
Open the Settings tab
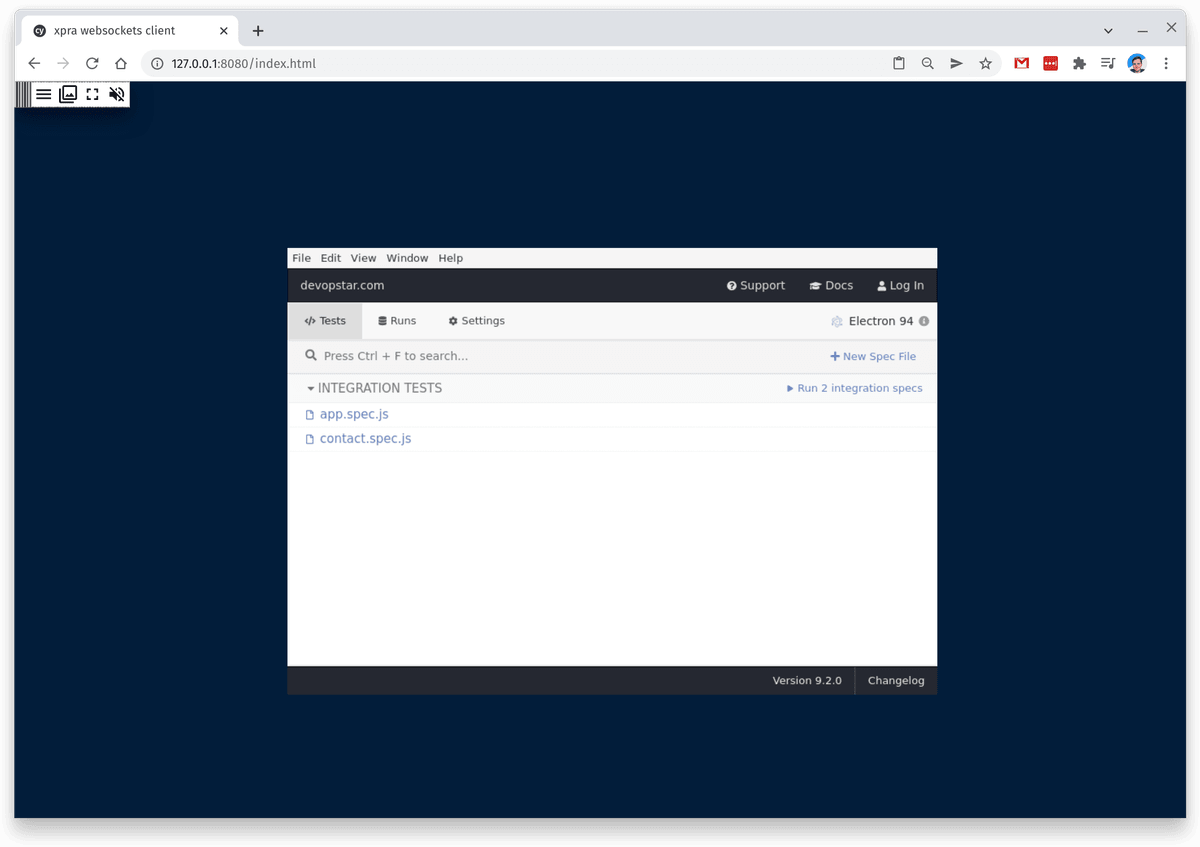point(476,320)
